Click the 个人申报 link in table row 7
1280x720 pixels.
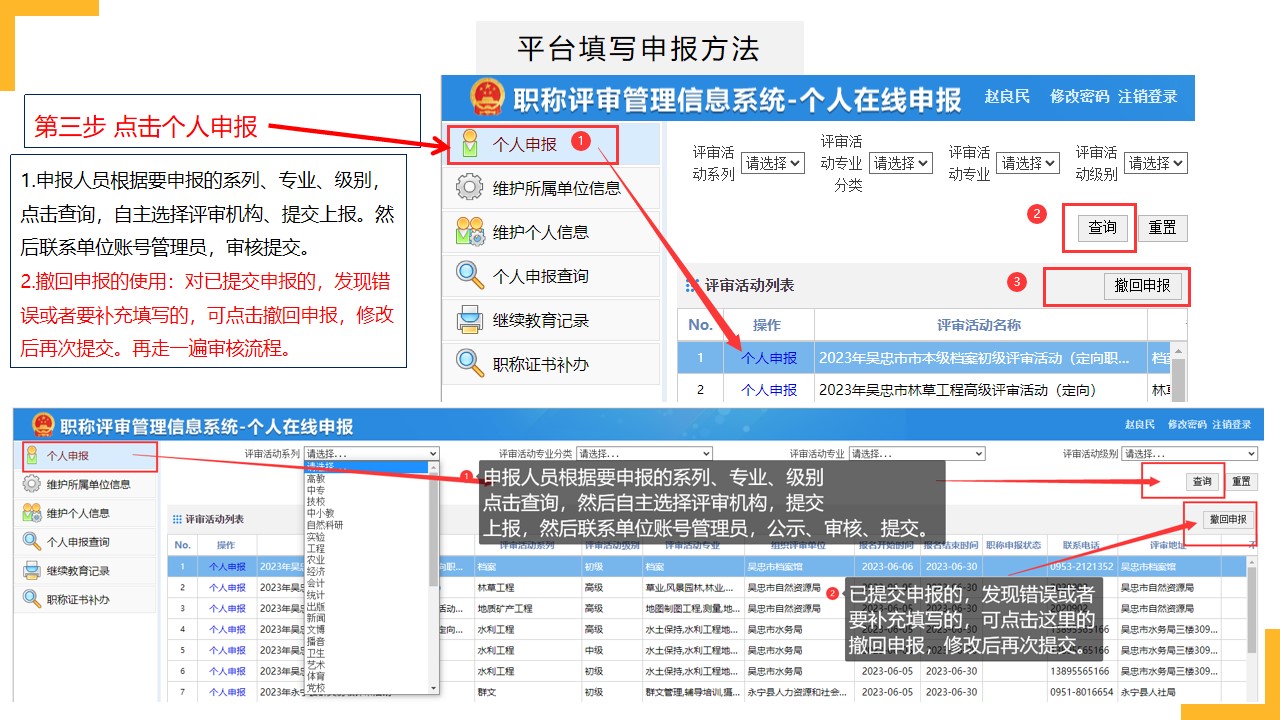tap(227, 692)
